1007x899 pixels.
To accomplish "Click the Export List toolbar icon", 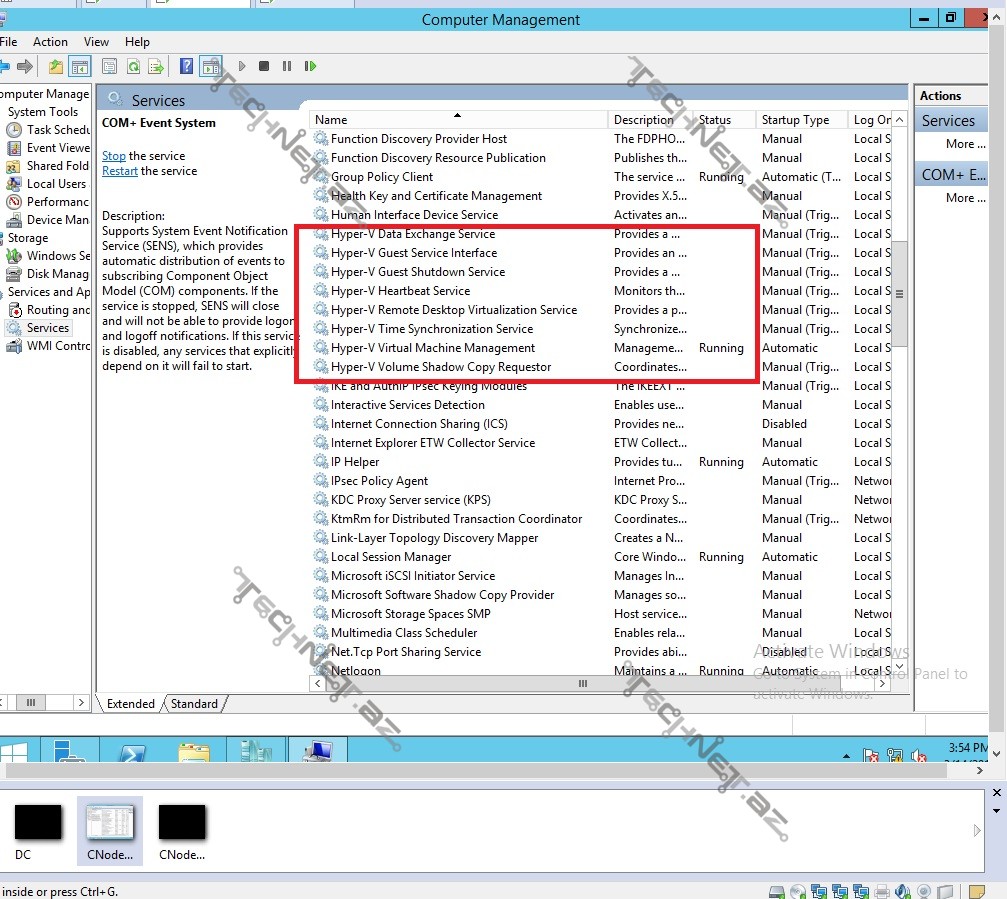I will click(x=156, y=67).
